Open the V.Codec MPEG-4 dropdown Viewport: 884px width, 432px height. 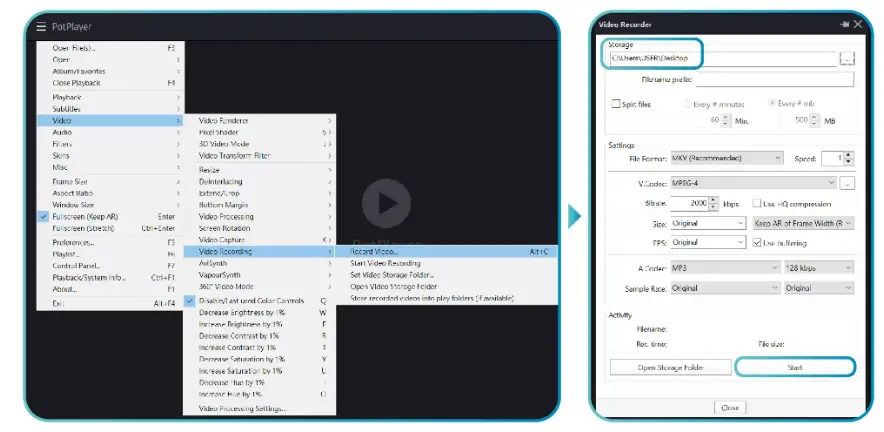[754, 183]
